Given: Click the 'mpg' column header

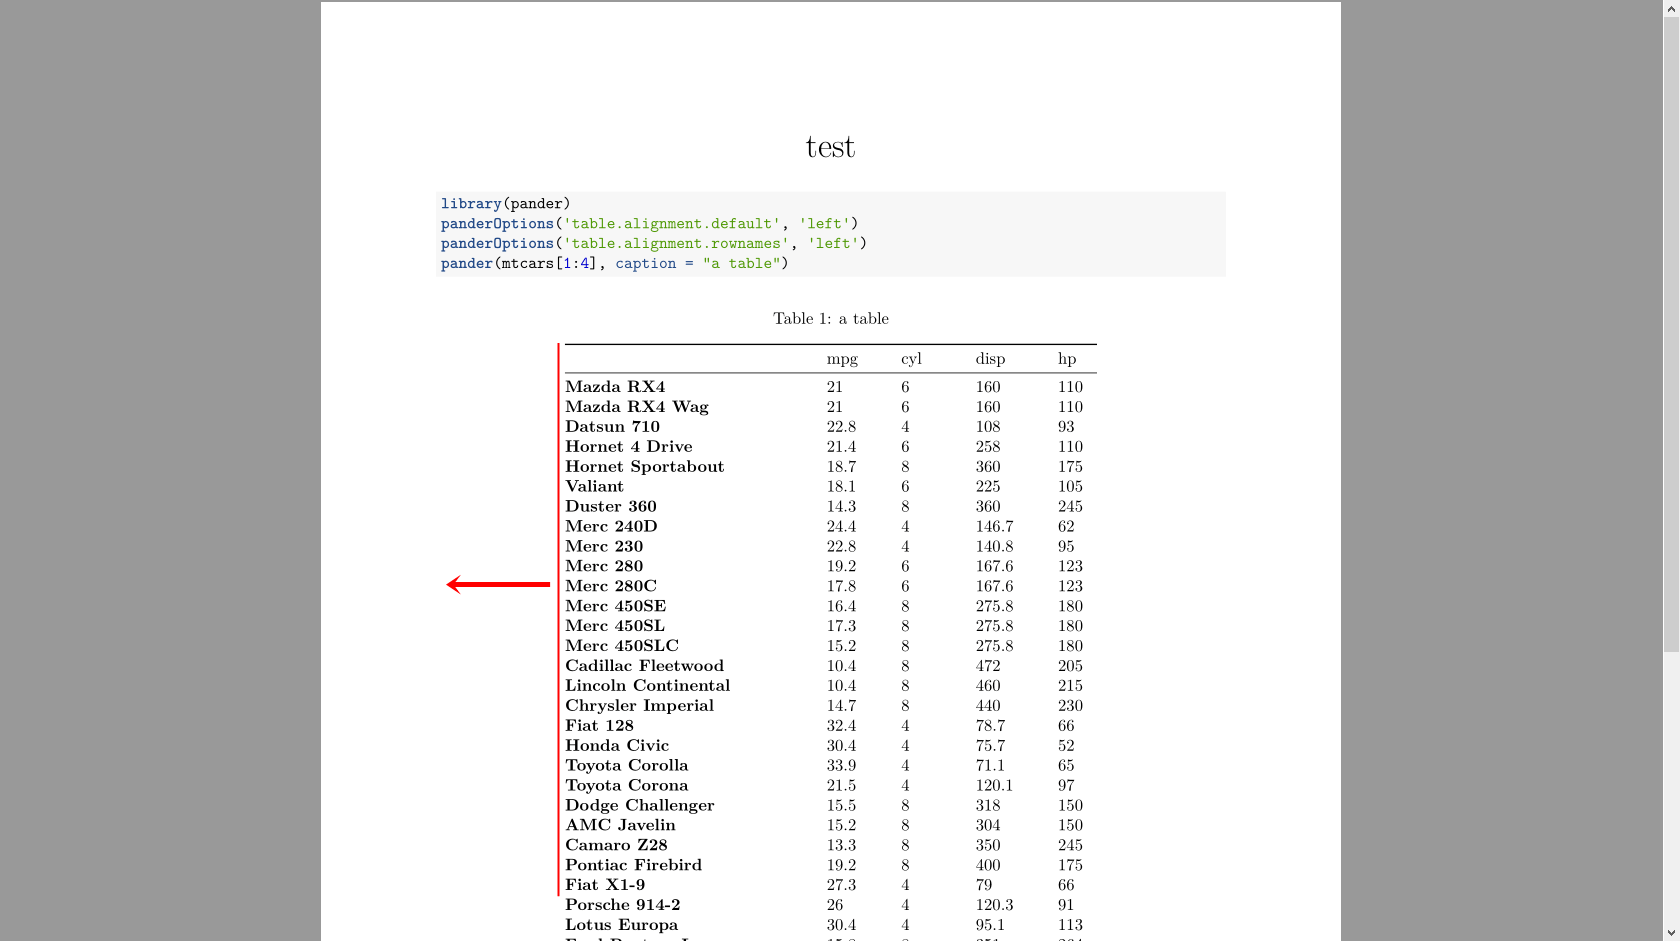Looking at the screenshot, I should tap(842, 359).
